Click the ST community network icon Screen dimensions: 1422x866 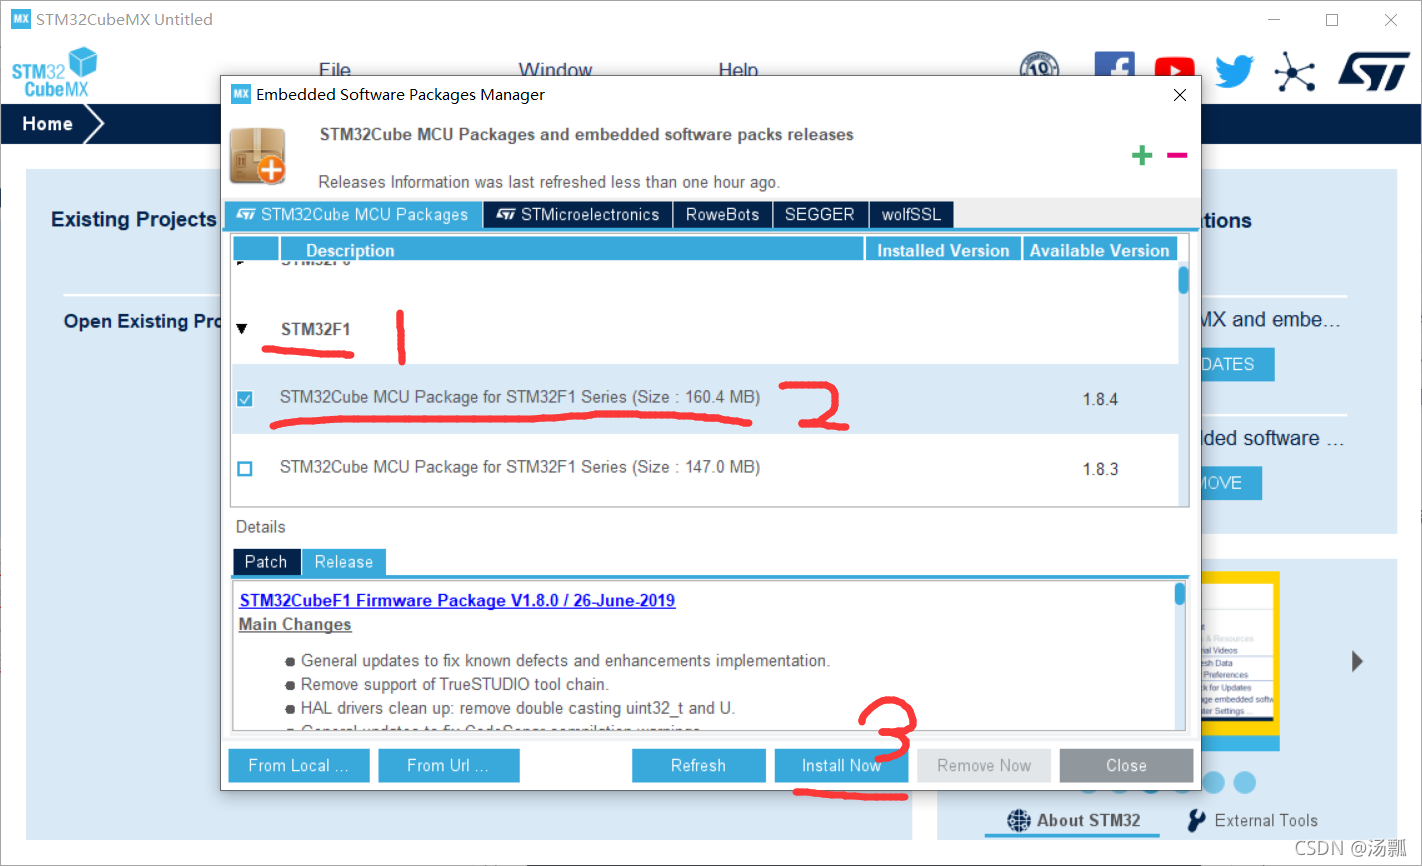[1295, 72]
